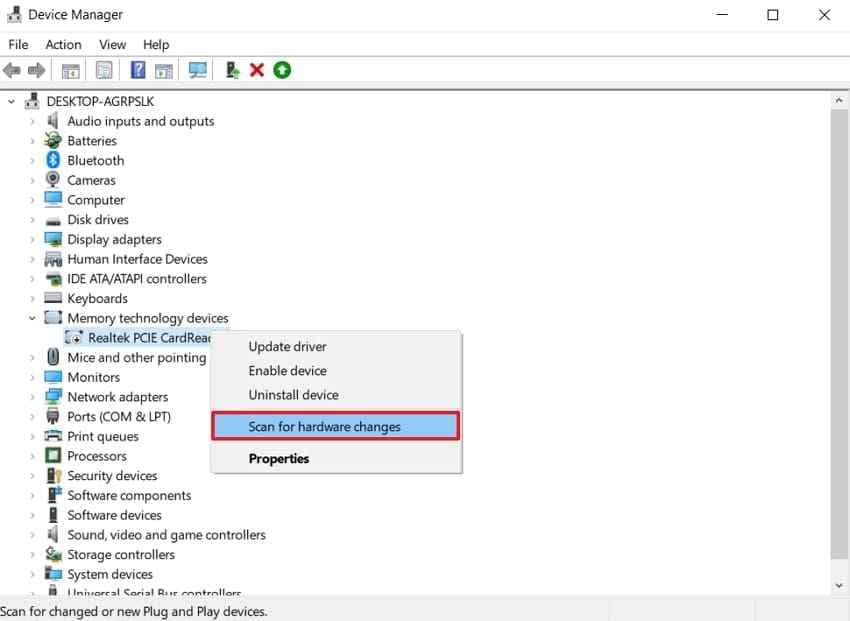Click the green Enable device icon

[x=282, y=70]
